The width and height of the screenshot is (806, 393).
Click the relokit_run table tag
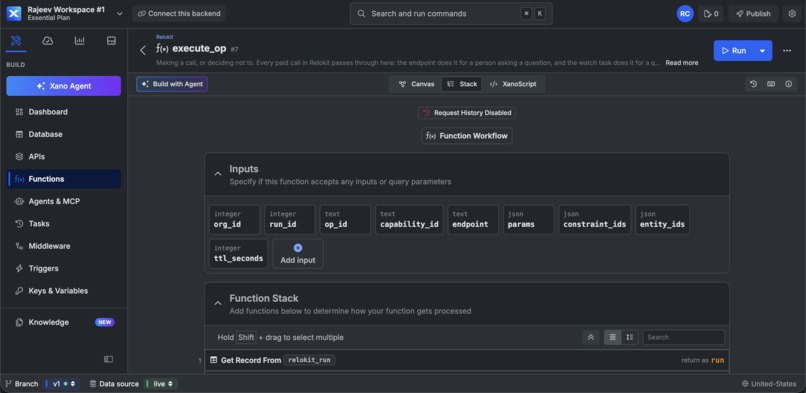point(309,360)
